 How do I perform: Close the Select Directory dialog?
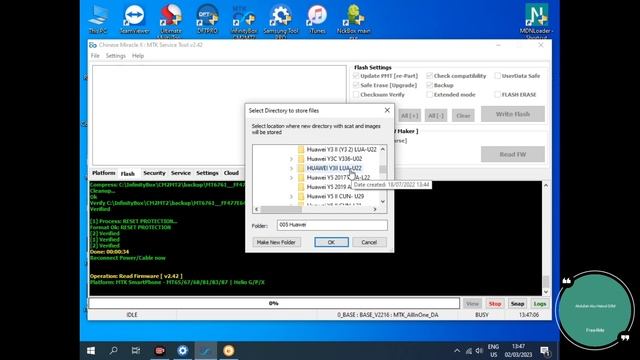[387, 110]
